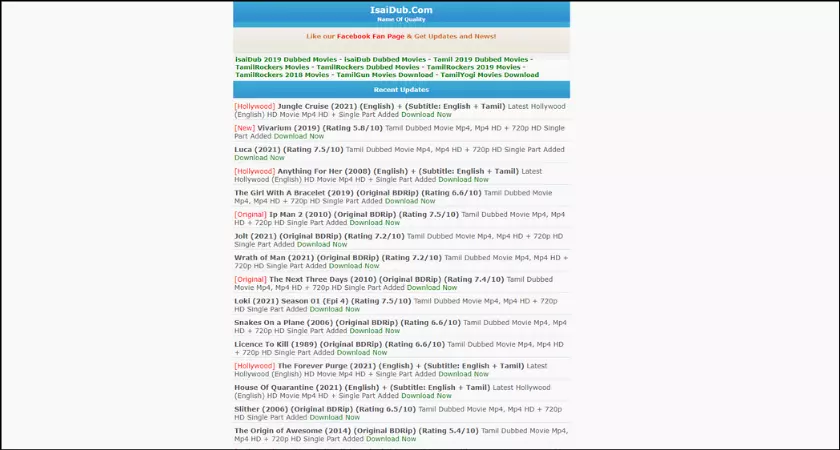The image size is (840, 450).
Task: Open TamilRockers Movies link
Action: pyautogui.click(x=272, y=68)
